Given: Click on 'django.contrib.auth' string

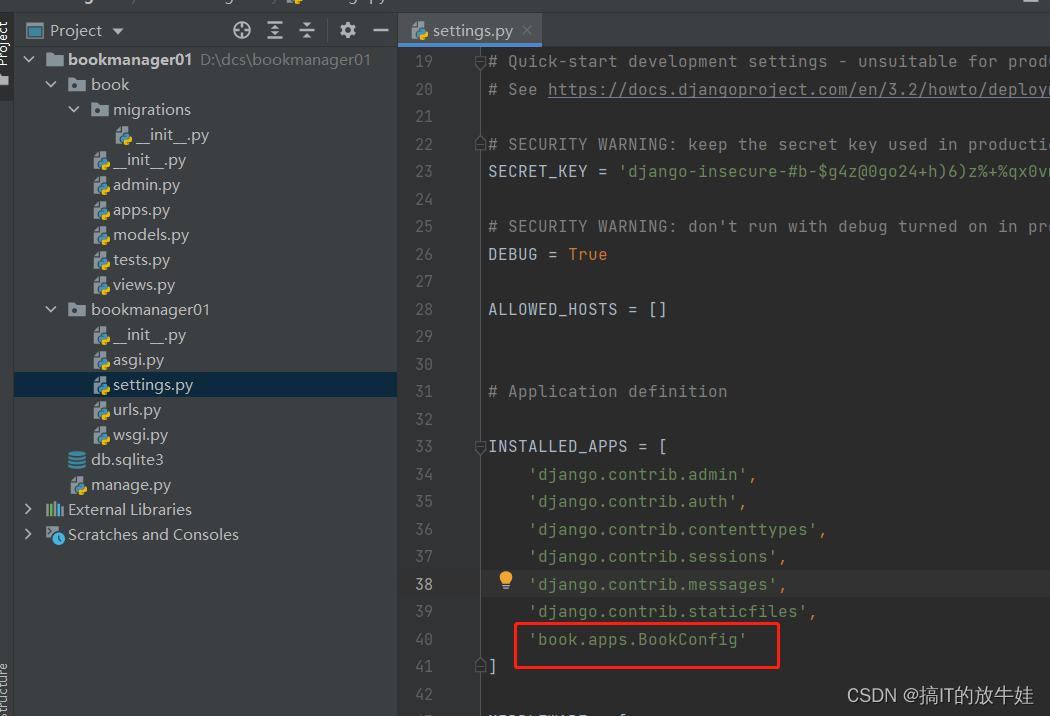Looking at the screenshot, I should (633, 502).
